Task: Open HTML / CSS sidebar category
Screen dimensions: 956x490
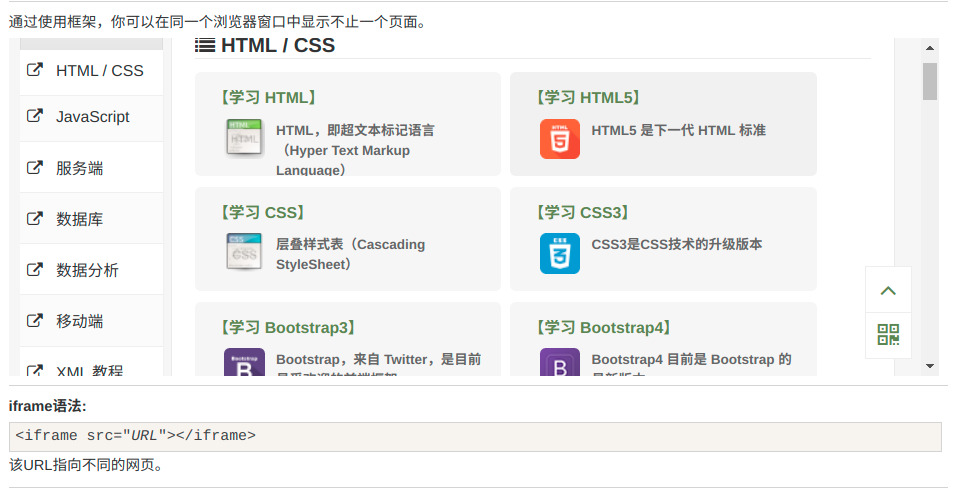Action: tap(91, 71)
